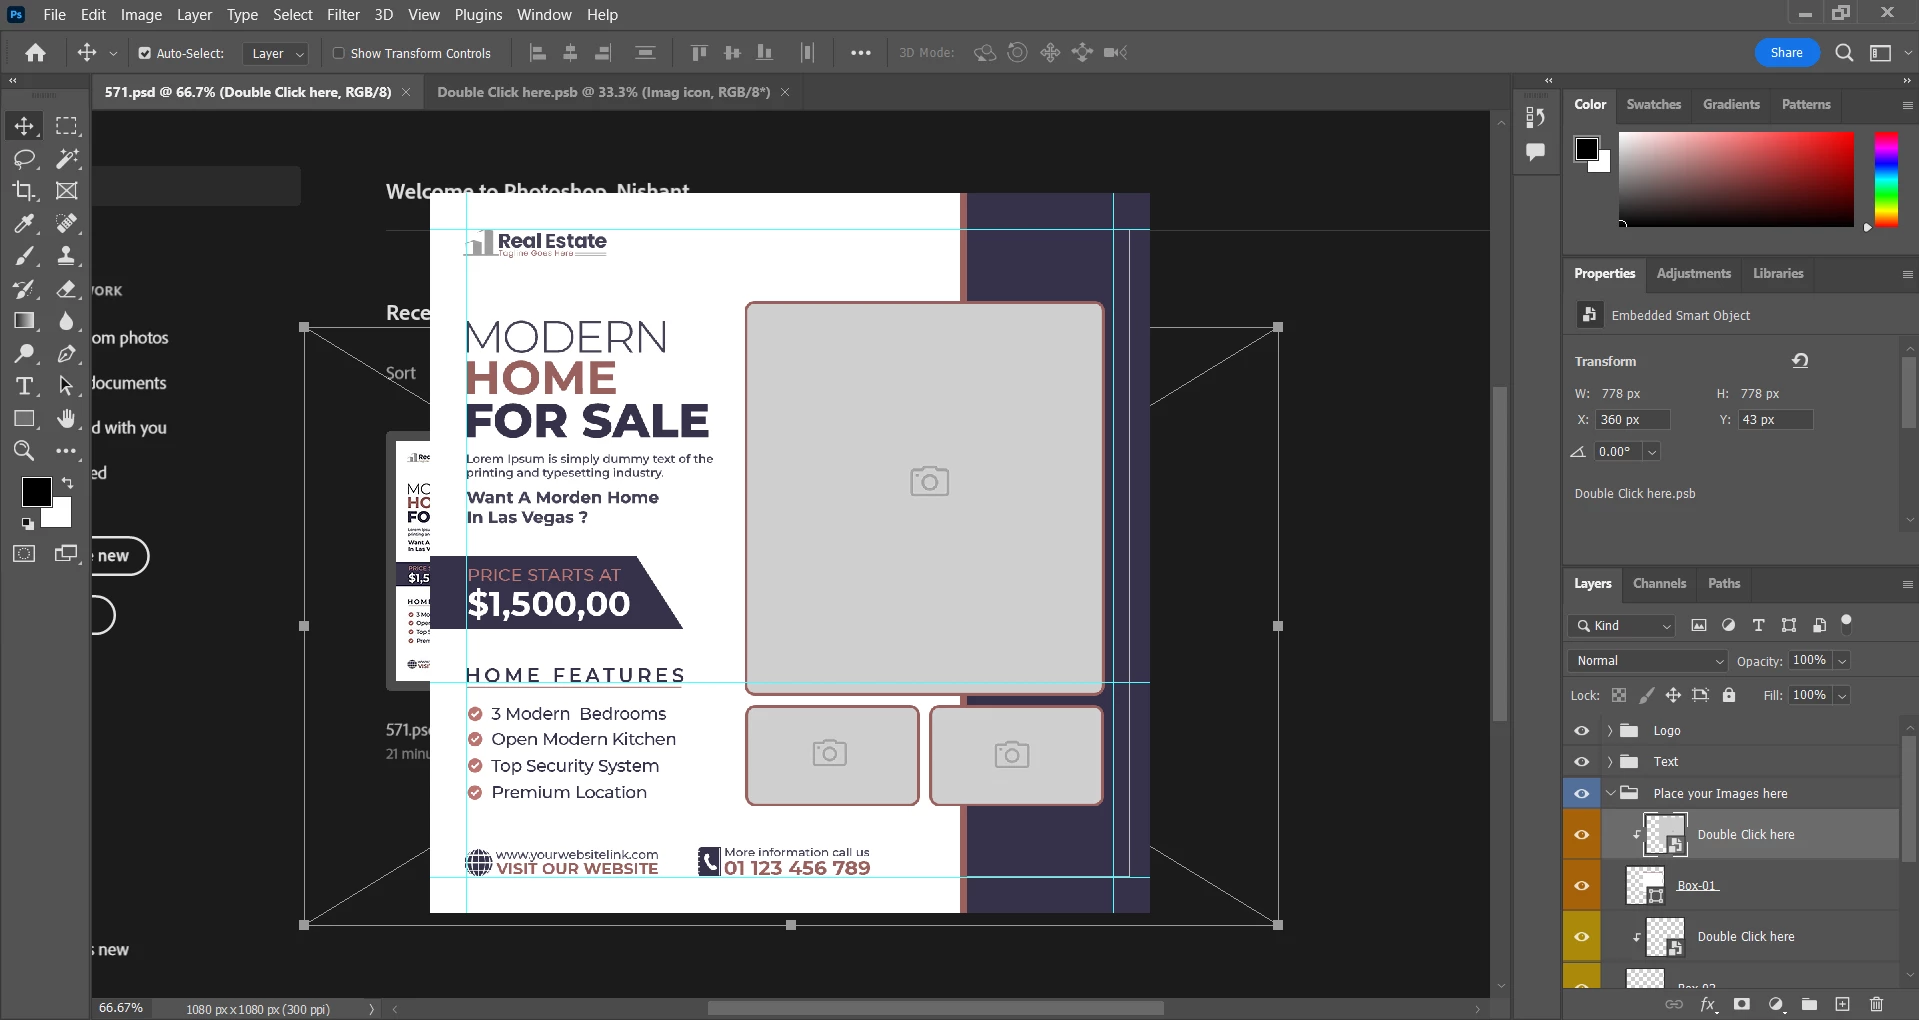
Task: Select the Spot Healing Brush tool
Action: coord(67,223)
